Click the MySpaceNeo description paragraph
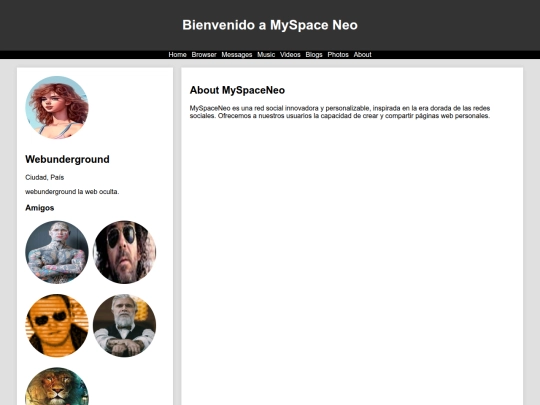Image resolution: width=540 pixels, height=405 pixels. [340, 112]
